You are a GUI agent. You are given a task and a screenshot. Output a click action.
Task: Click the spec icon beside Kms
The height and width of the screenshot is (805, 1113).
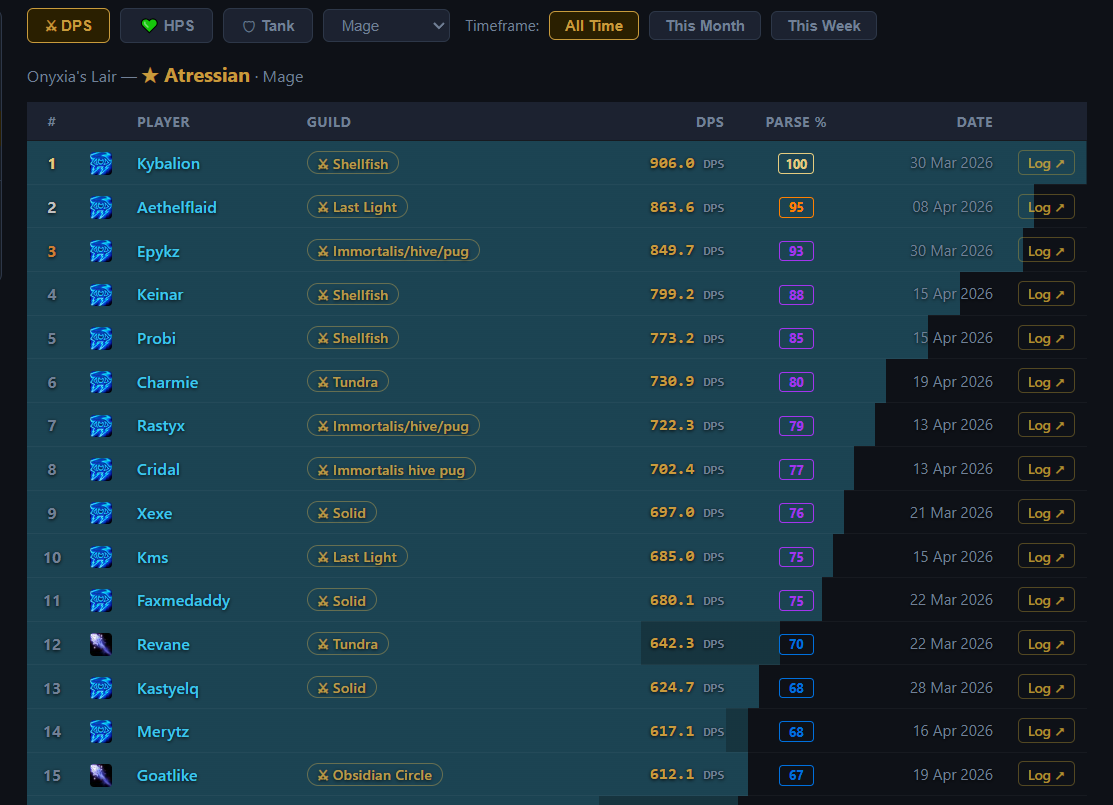pyautogui.click(x=101, y=557)
